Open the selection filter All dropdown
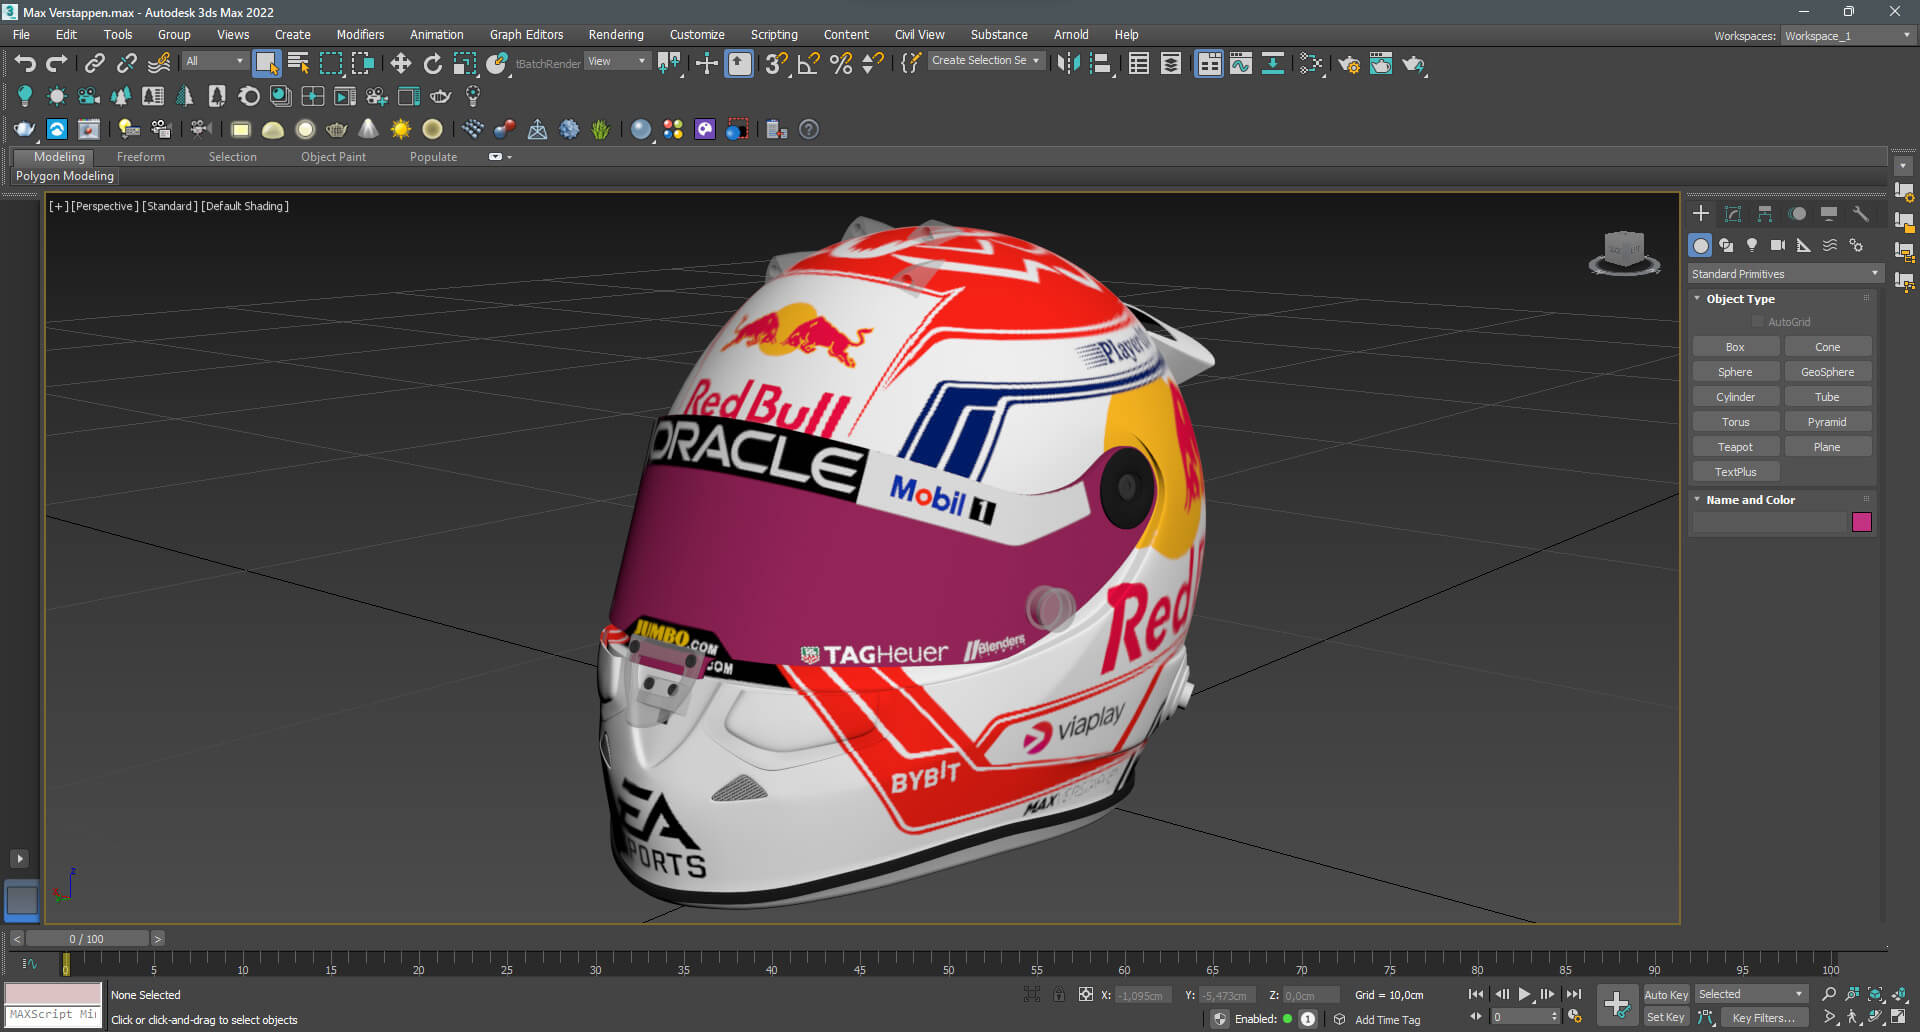 (215, 61)
